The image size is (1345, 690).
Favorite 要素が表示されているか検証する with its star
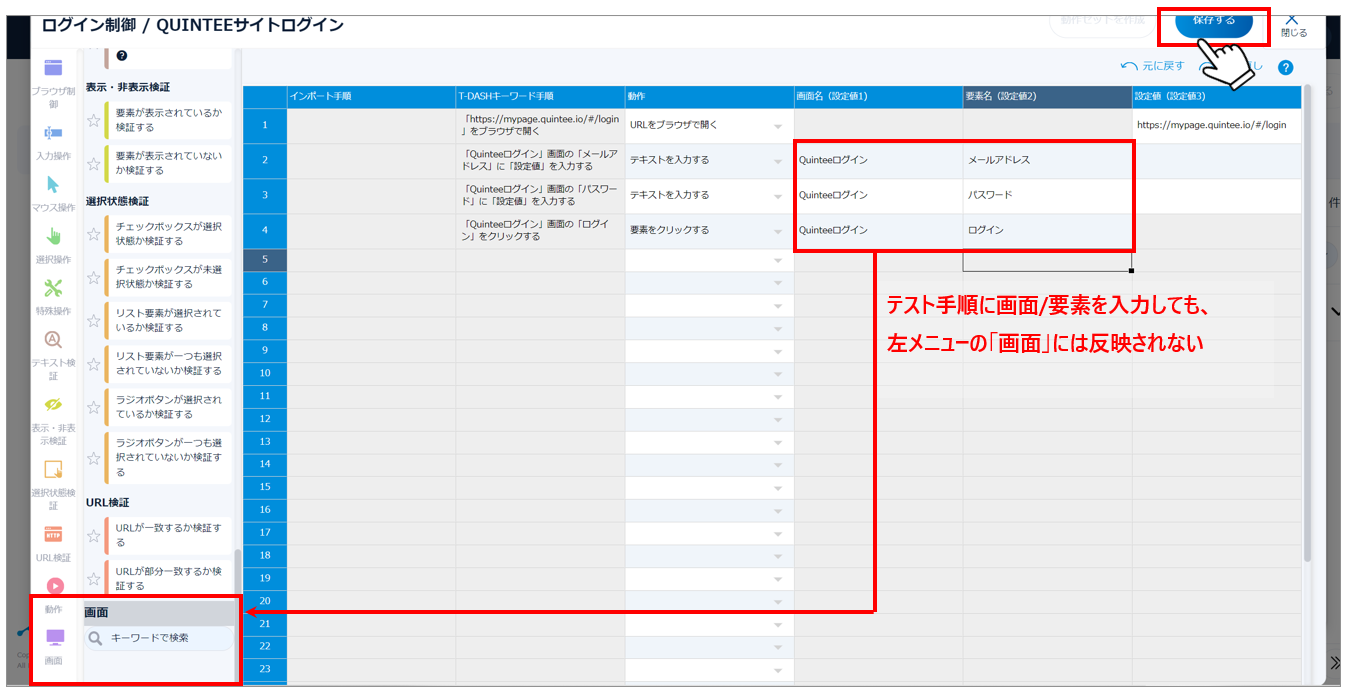(94, 120)
